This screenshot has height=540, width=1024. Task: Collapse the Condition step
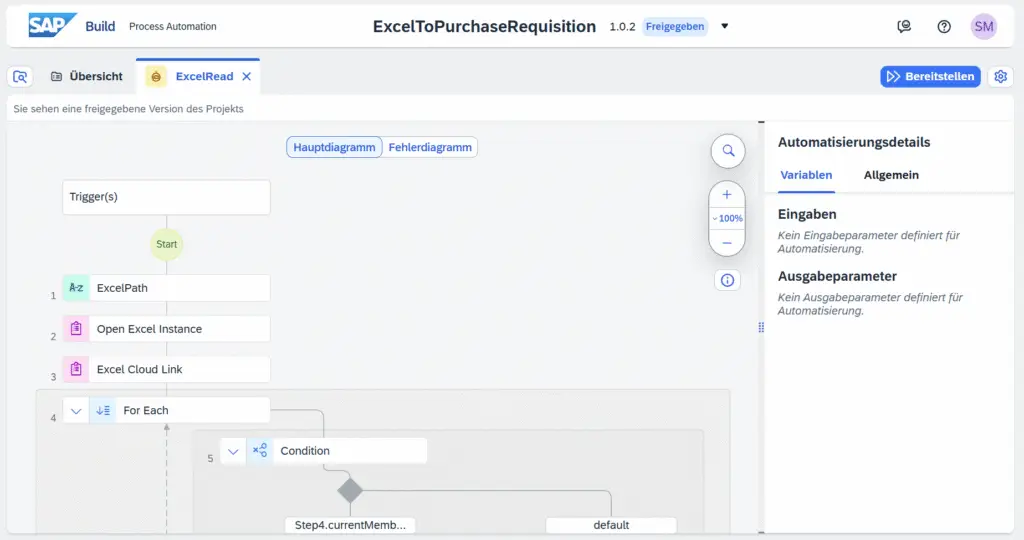[x=233, y=451]
